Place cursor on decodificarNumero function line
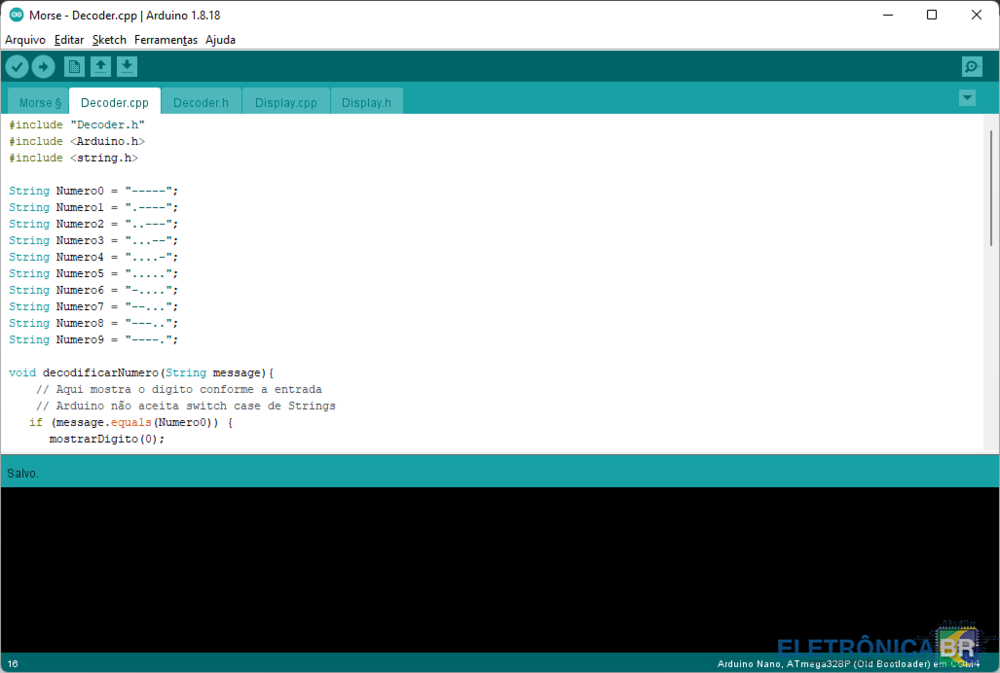The height and width of the screenshot is (673, 1000). [150, 373]
